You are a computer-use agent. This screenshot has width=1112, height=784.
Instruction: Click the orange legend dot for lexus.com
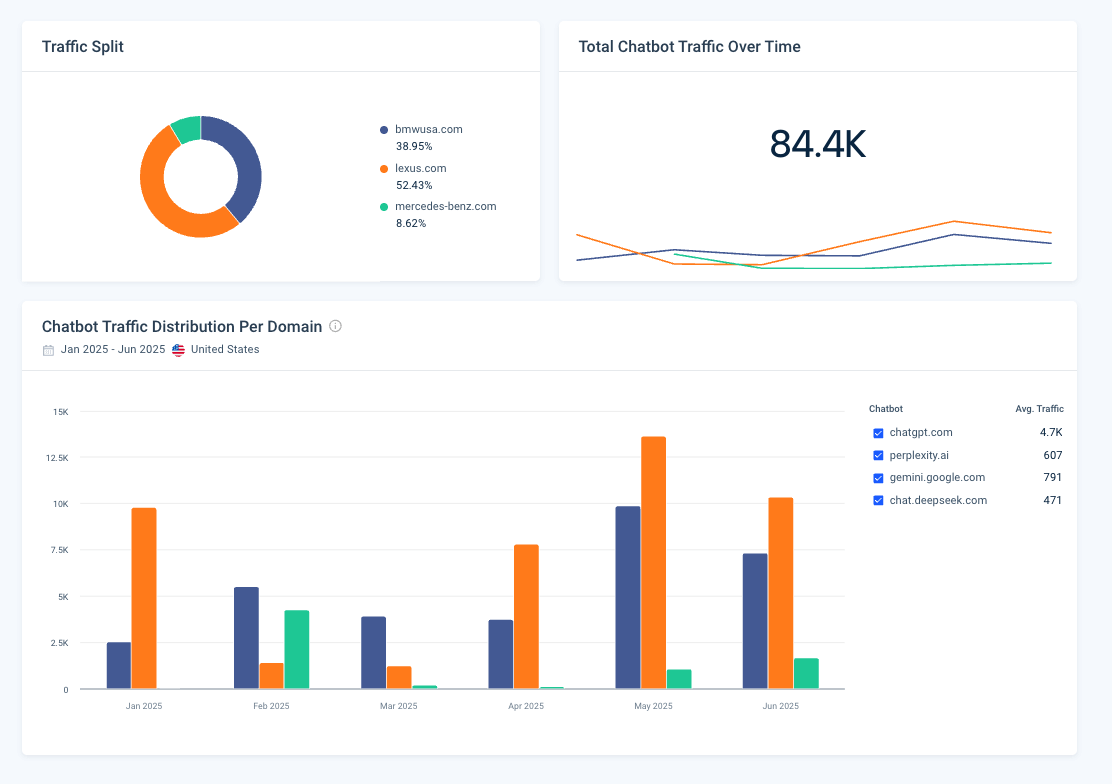point(383,167)
